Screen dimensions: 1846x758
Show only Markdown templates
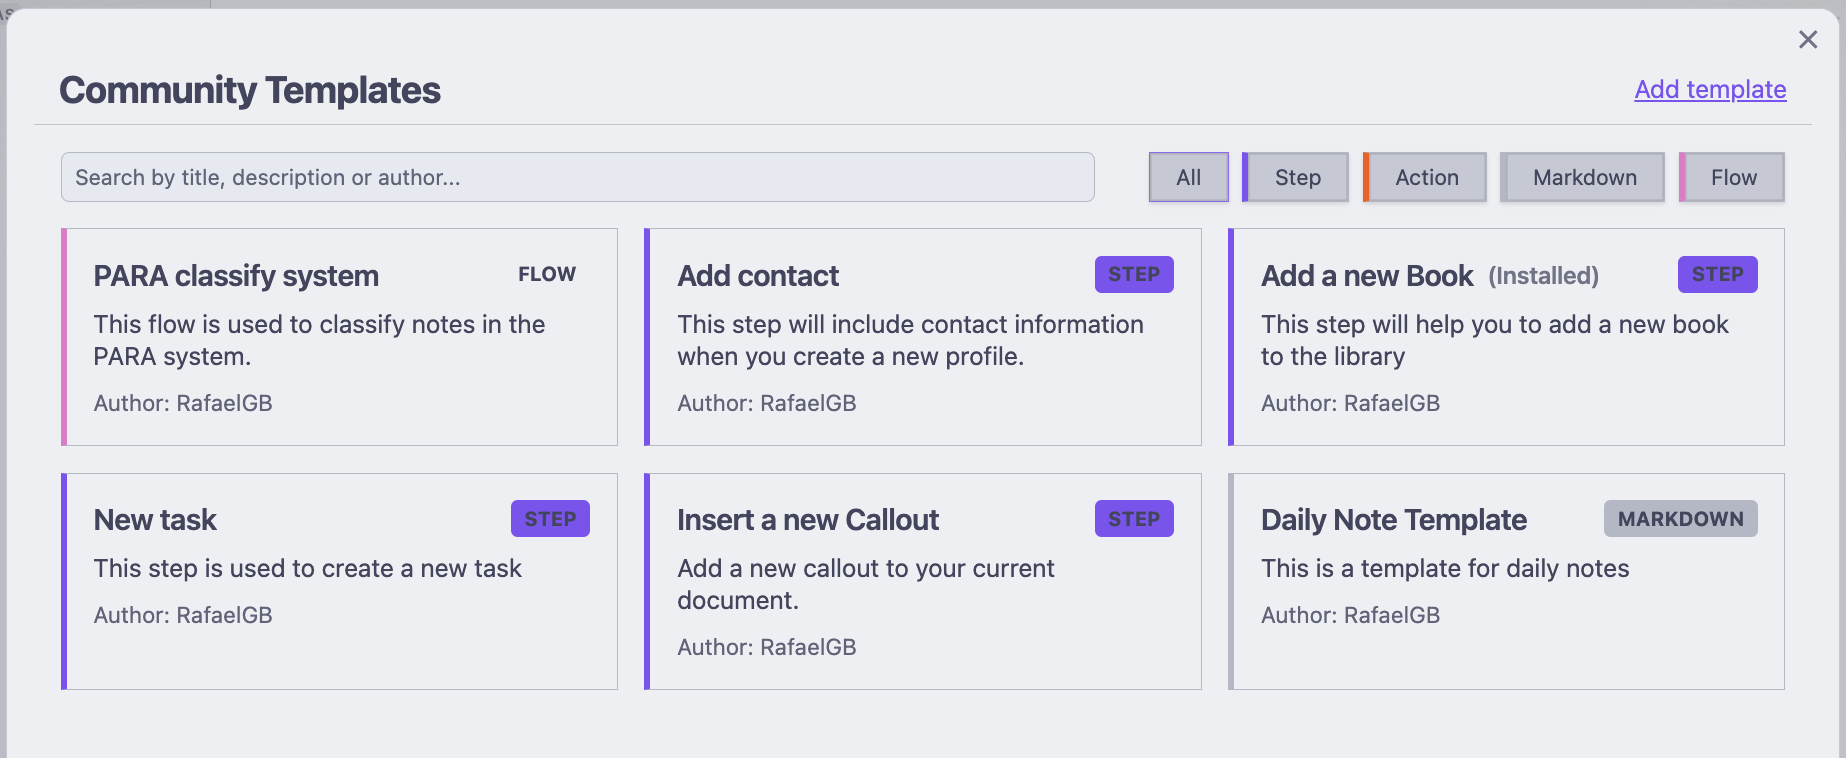tap(1583, 177)
